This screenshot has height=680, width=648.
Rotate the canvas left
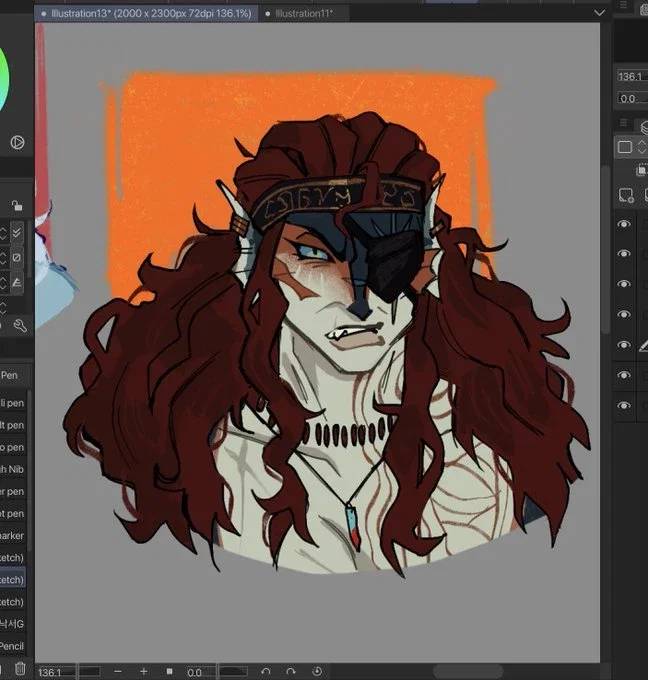(x=266, y=671)
